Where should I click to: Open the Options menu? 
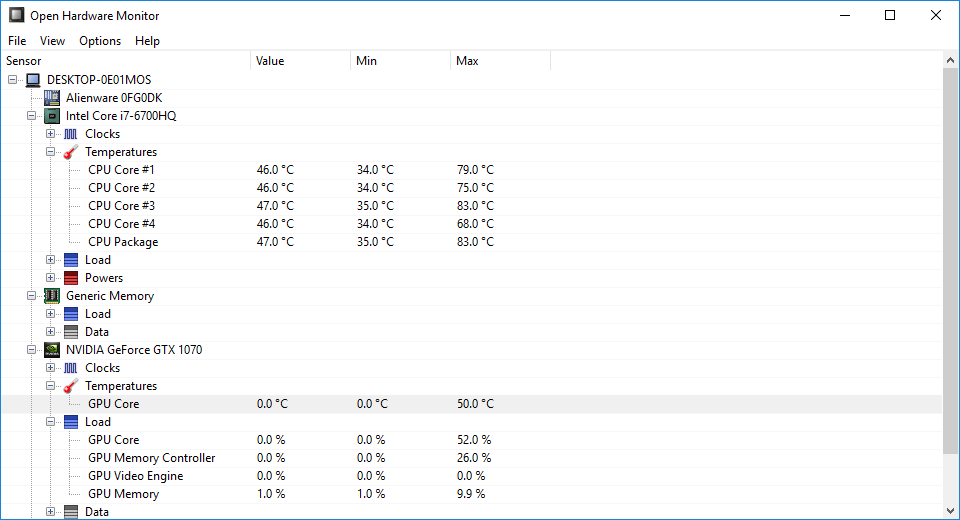100,41
